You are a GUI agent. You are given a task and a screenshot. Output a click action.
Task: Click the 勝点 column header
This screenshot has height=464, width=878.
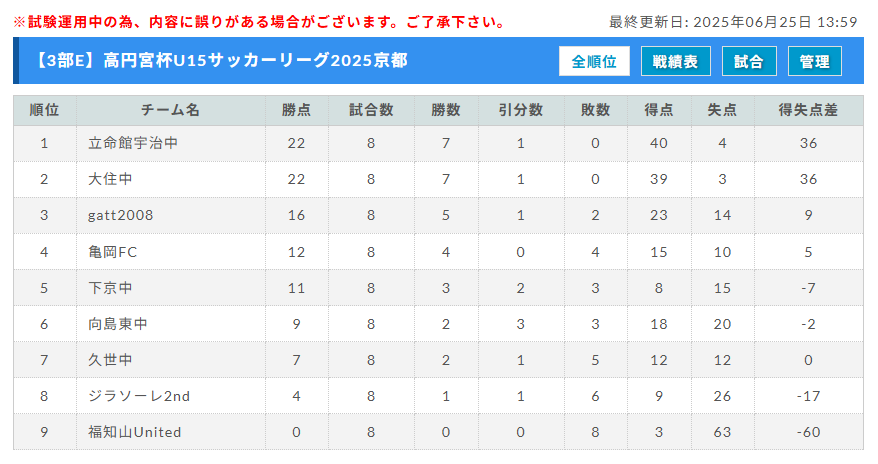(296, 110)
